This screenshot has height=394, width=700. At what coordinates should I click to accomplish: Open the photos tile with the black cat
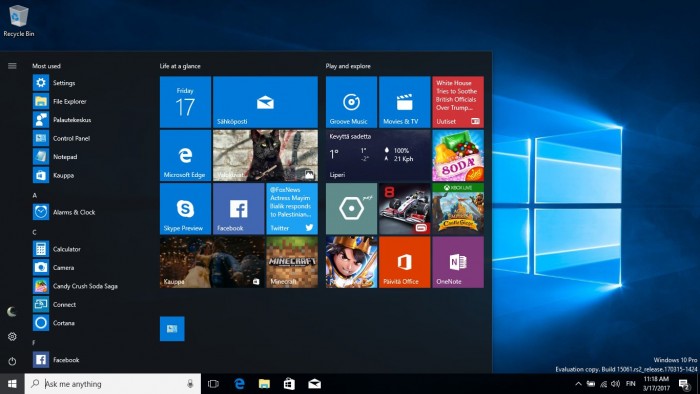(x=265, y=155)
